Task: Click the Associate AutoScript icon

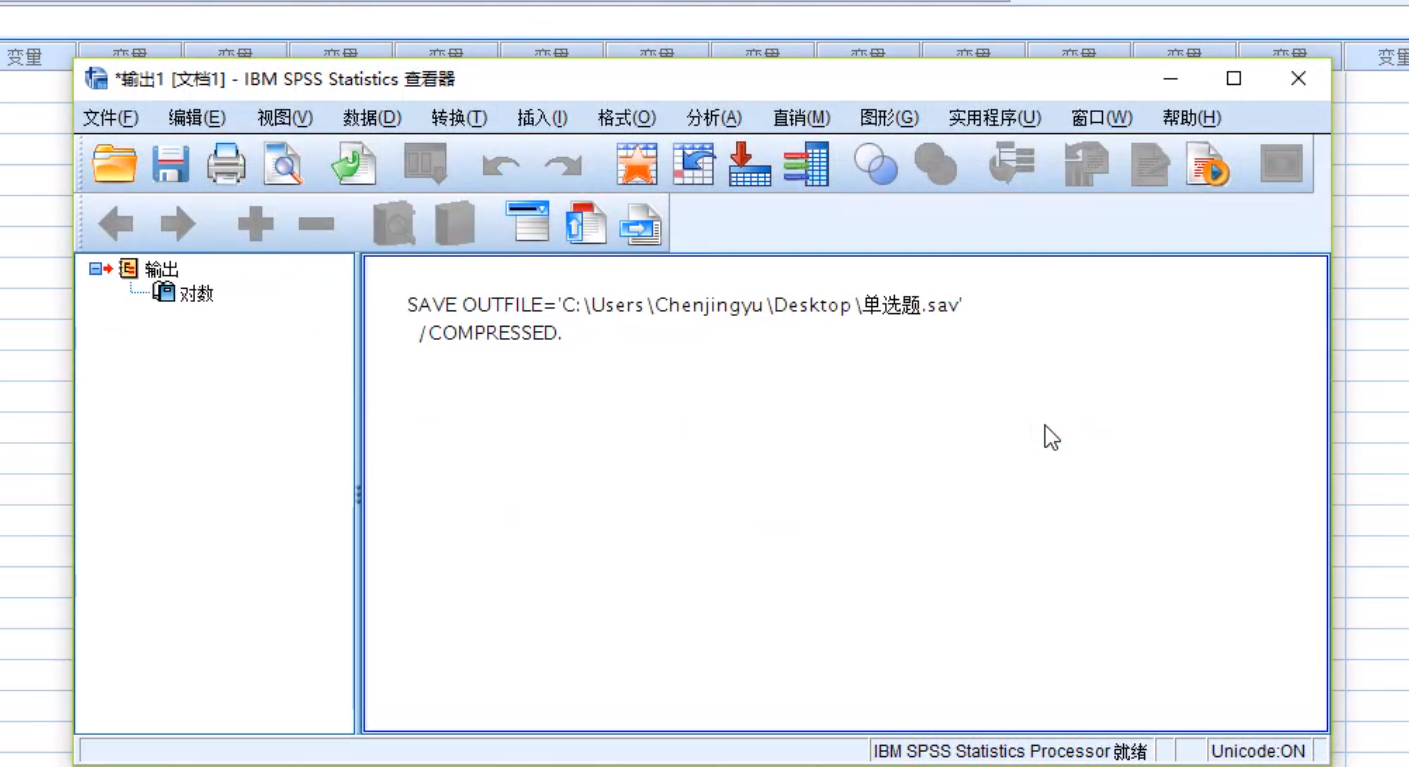Action: 1087,164
